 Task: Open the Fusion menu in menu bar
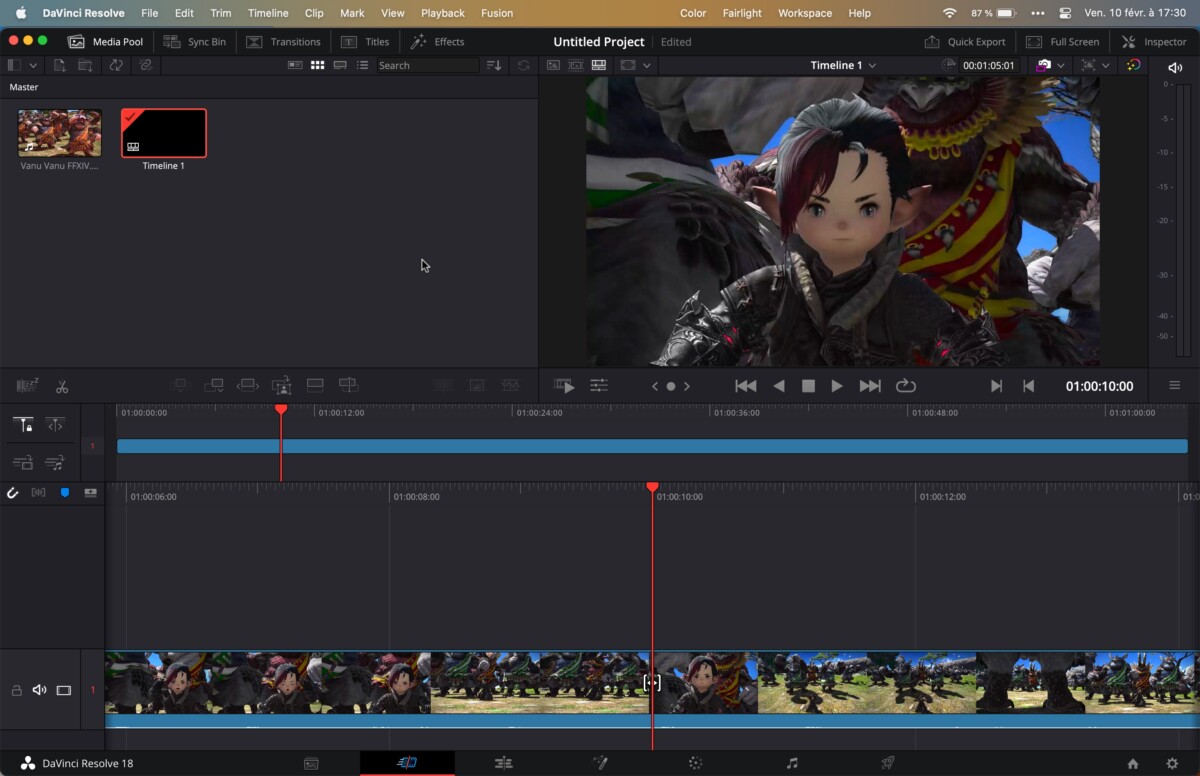496,13
